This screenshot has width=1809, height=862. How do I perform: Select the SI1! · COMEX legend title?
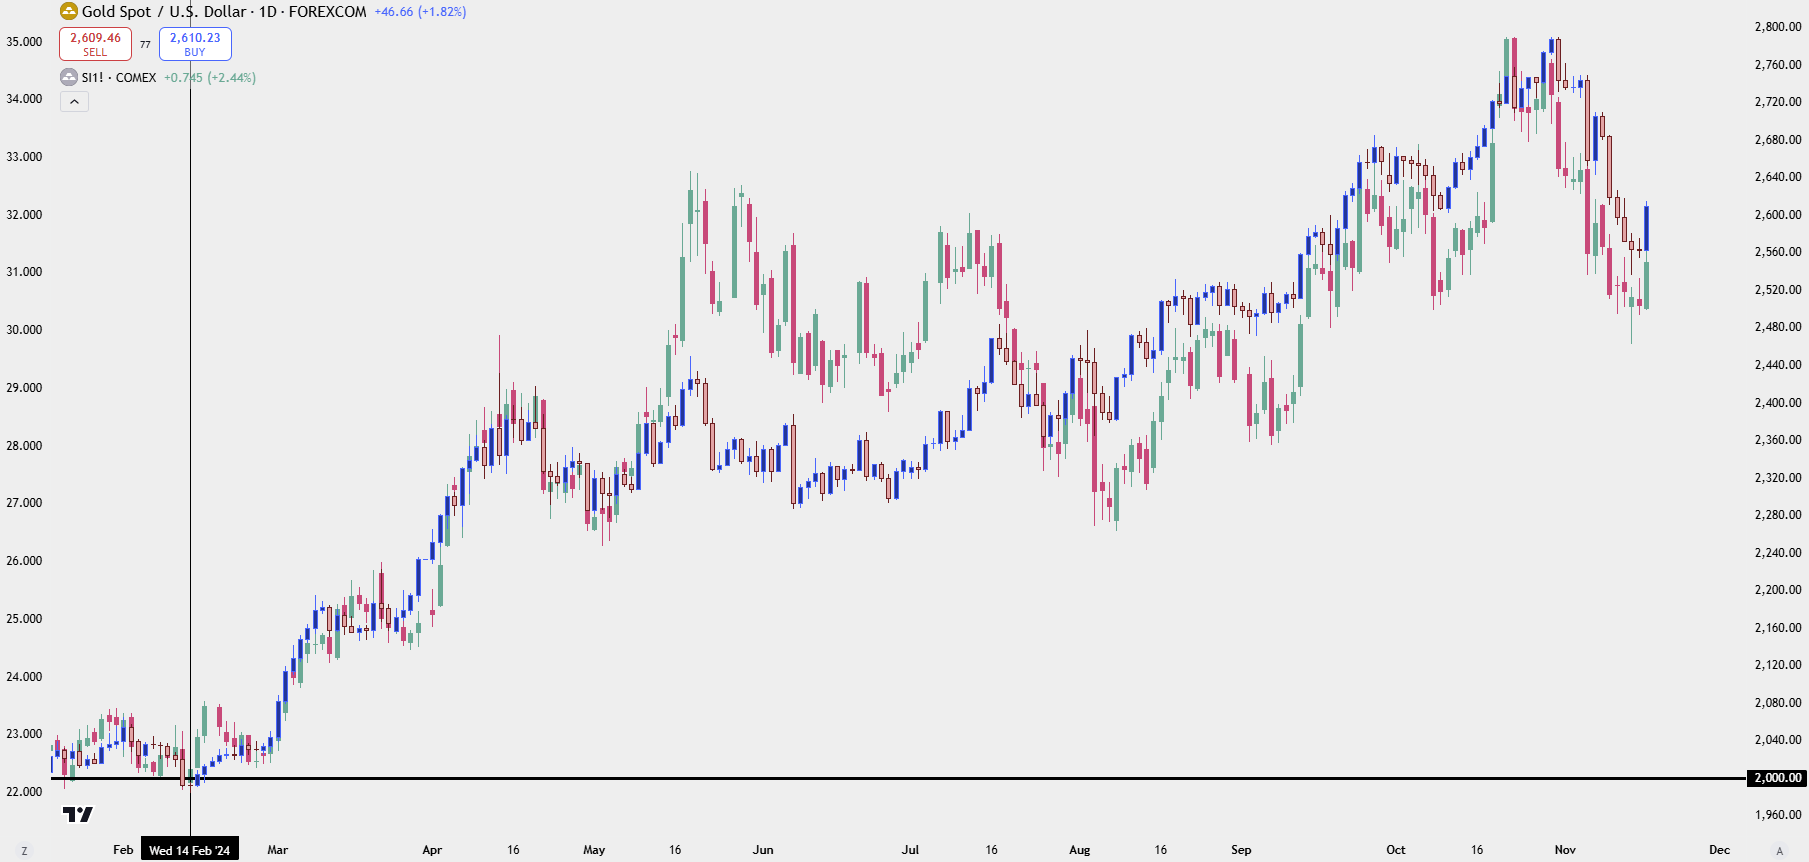tap(119, 77)
